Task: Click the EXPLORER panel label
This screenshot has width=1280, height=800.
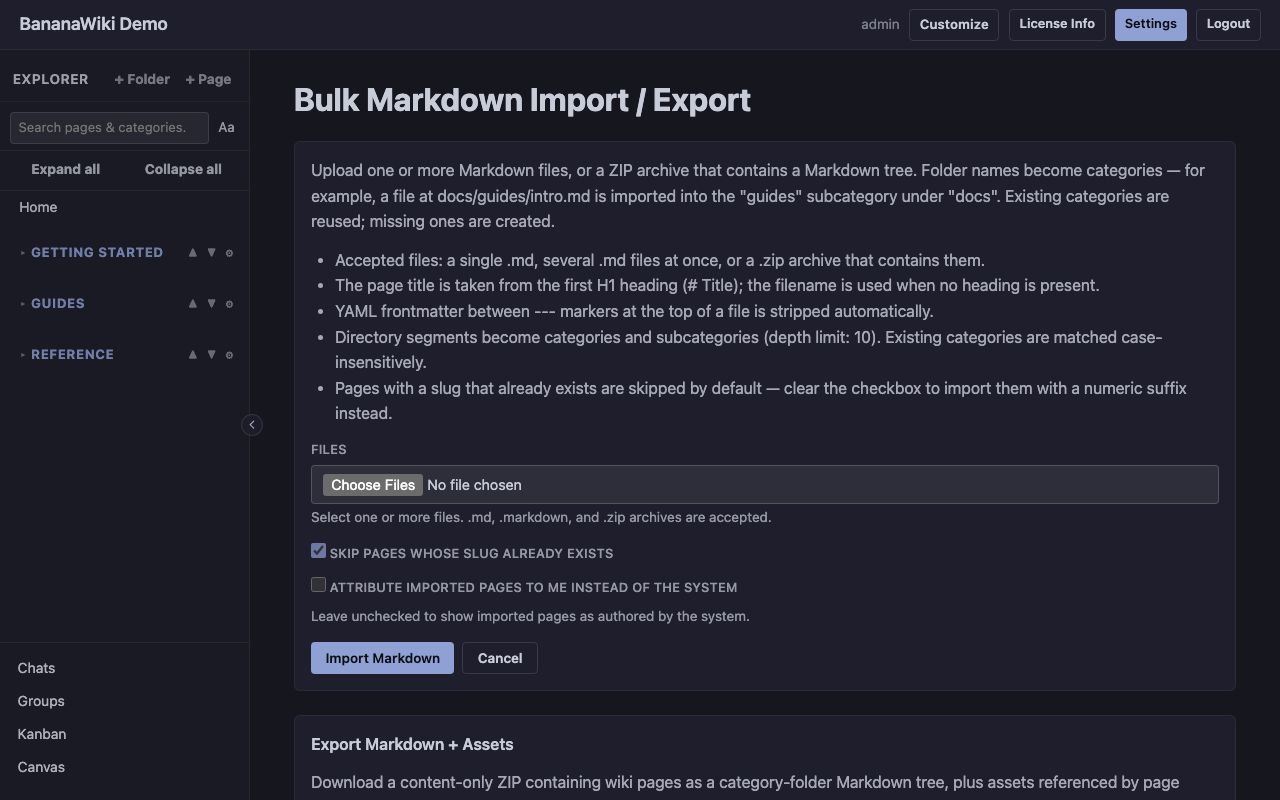Action: point(51,79)
